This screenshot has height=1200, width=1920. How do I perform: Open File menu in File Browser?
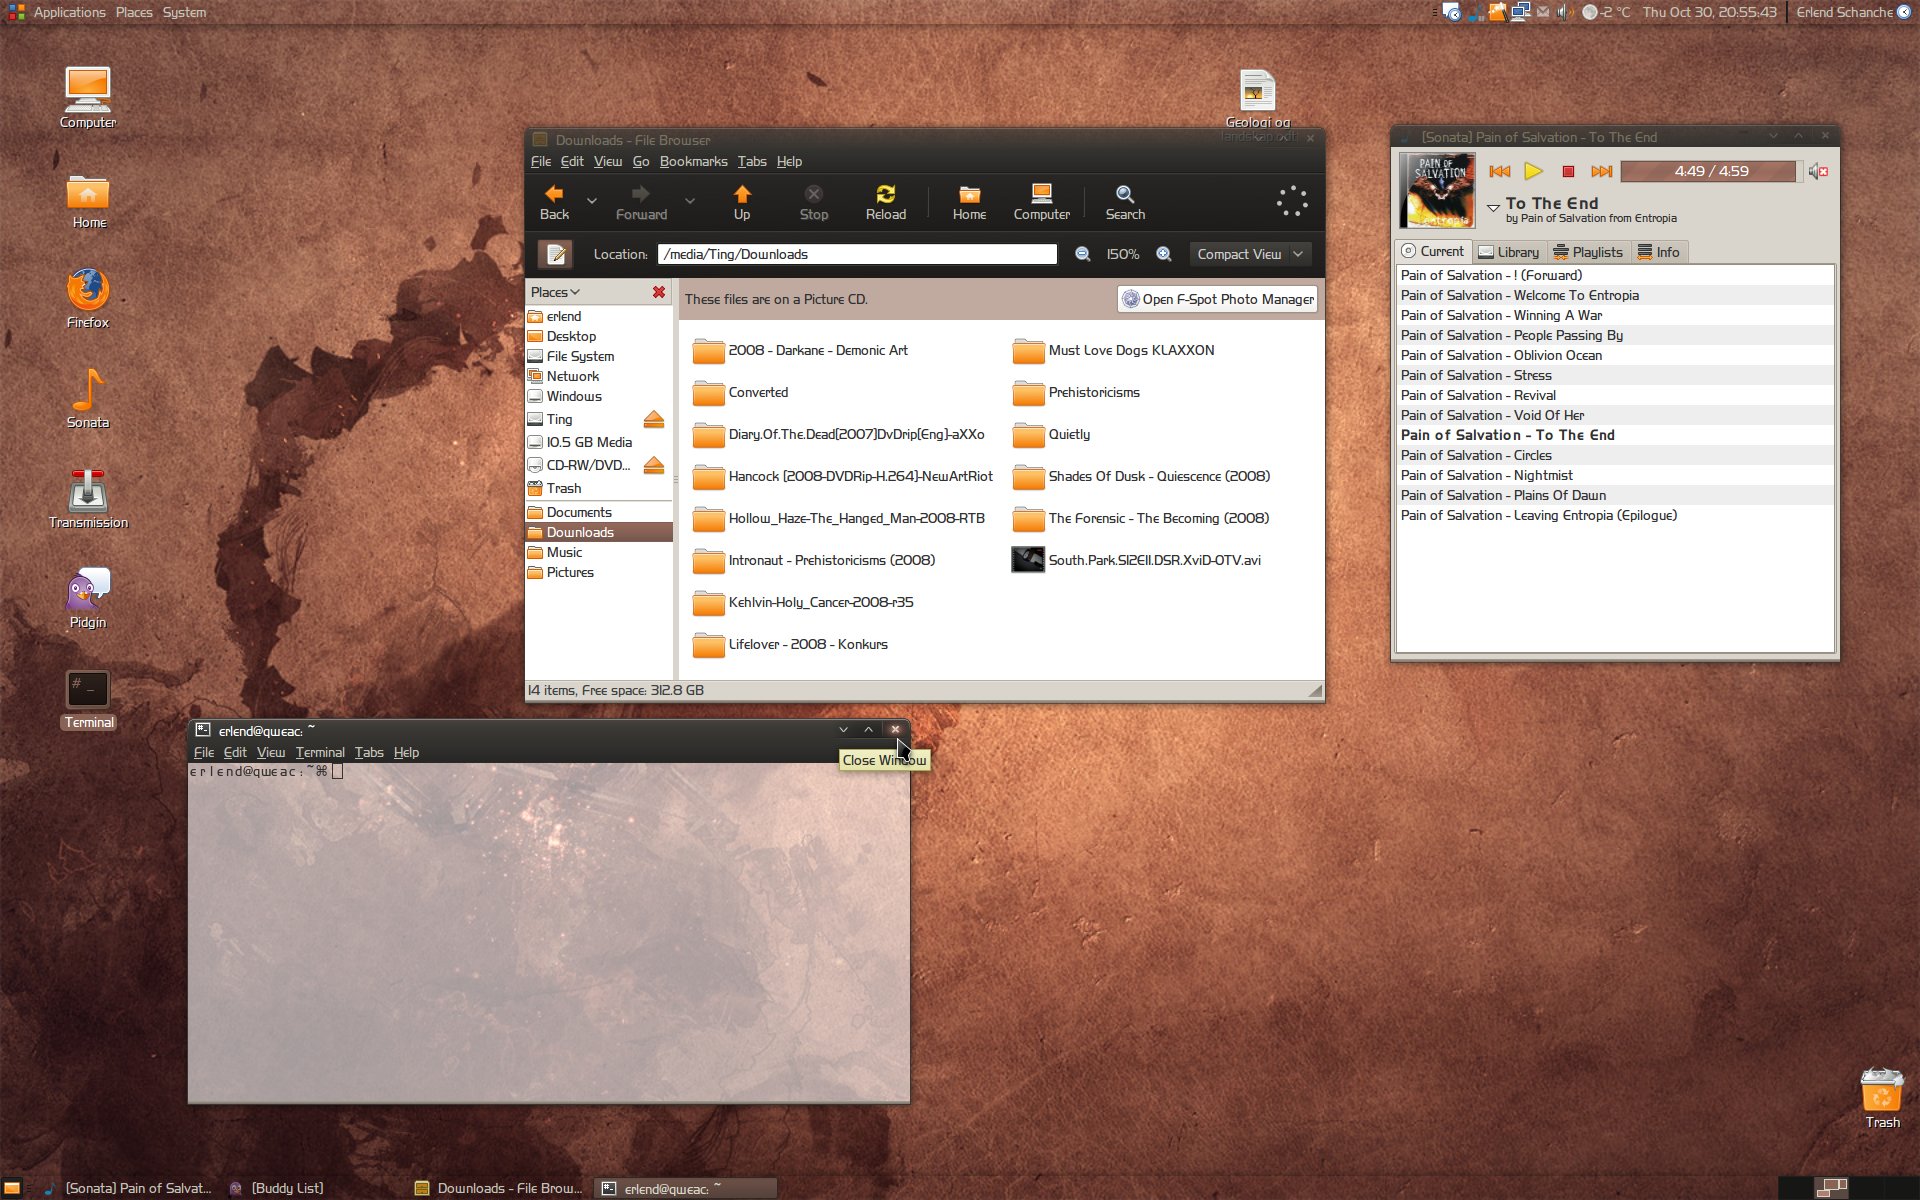541,161
